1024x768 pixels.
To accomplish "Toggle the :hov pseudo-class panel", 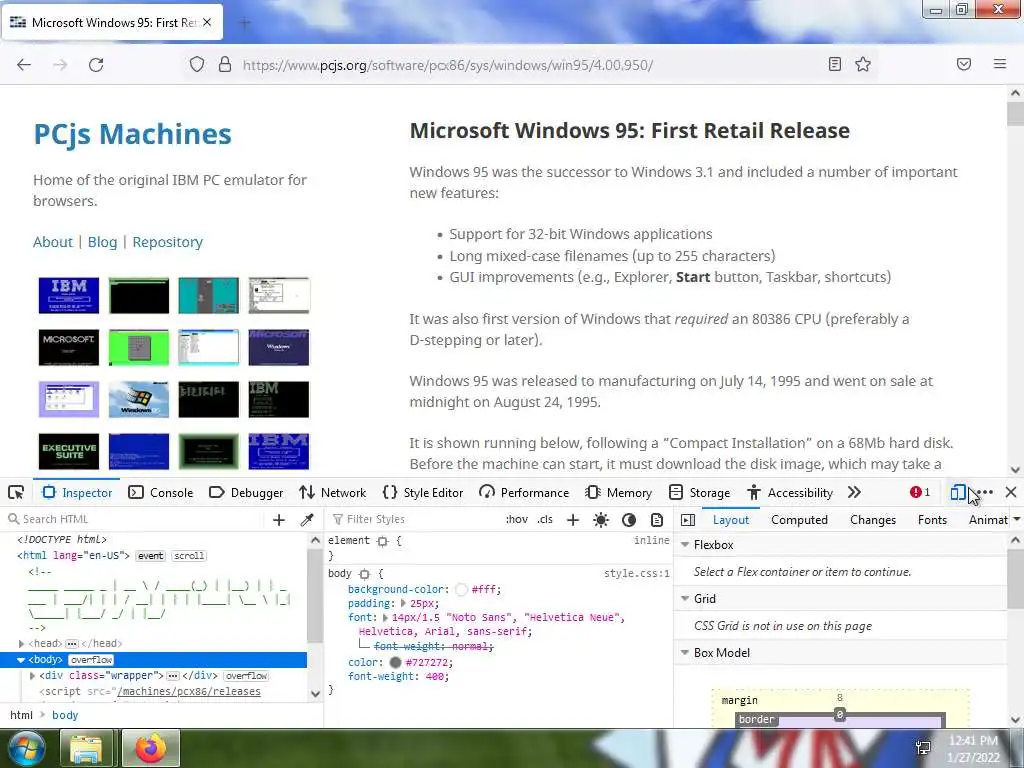I will tap(517, 519).
